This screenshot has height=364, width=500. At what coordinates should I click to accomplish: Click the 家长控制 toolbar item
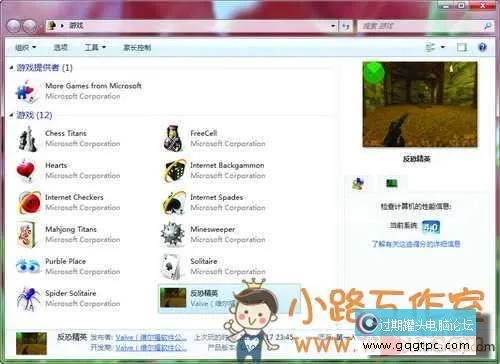coord(137,48)
